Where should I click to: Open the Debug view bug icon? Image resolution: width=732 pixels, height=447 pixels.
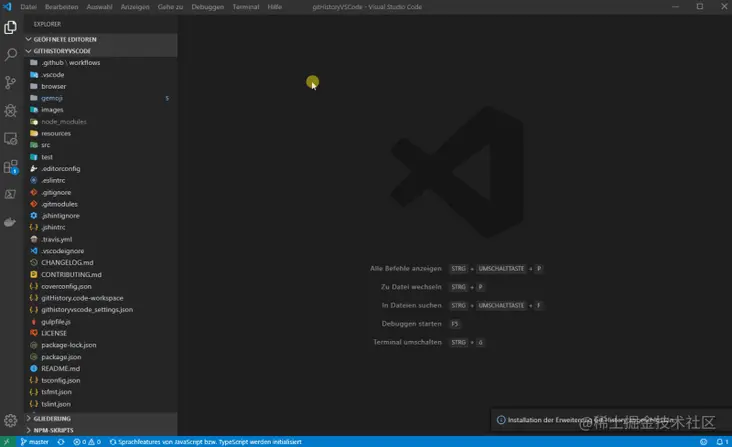pos(10,111)
